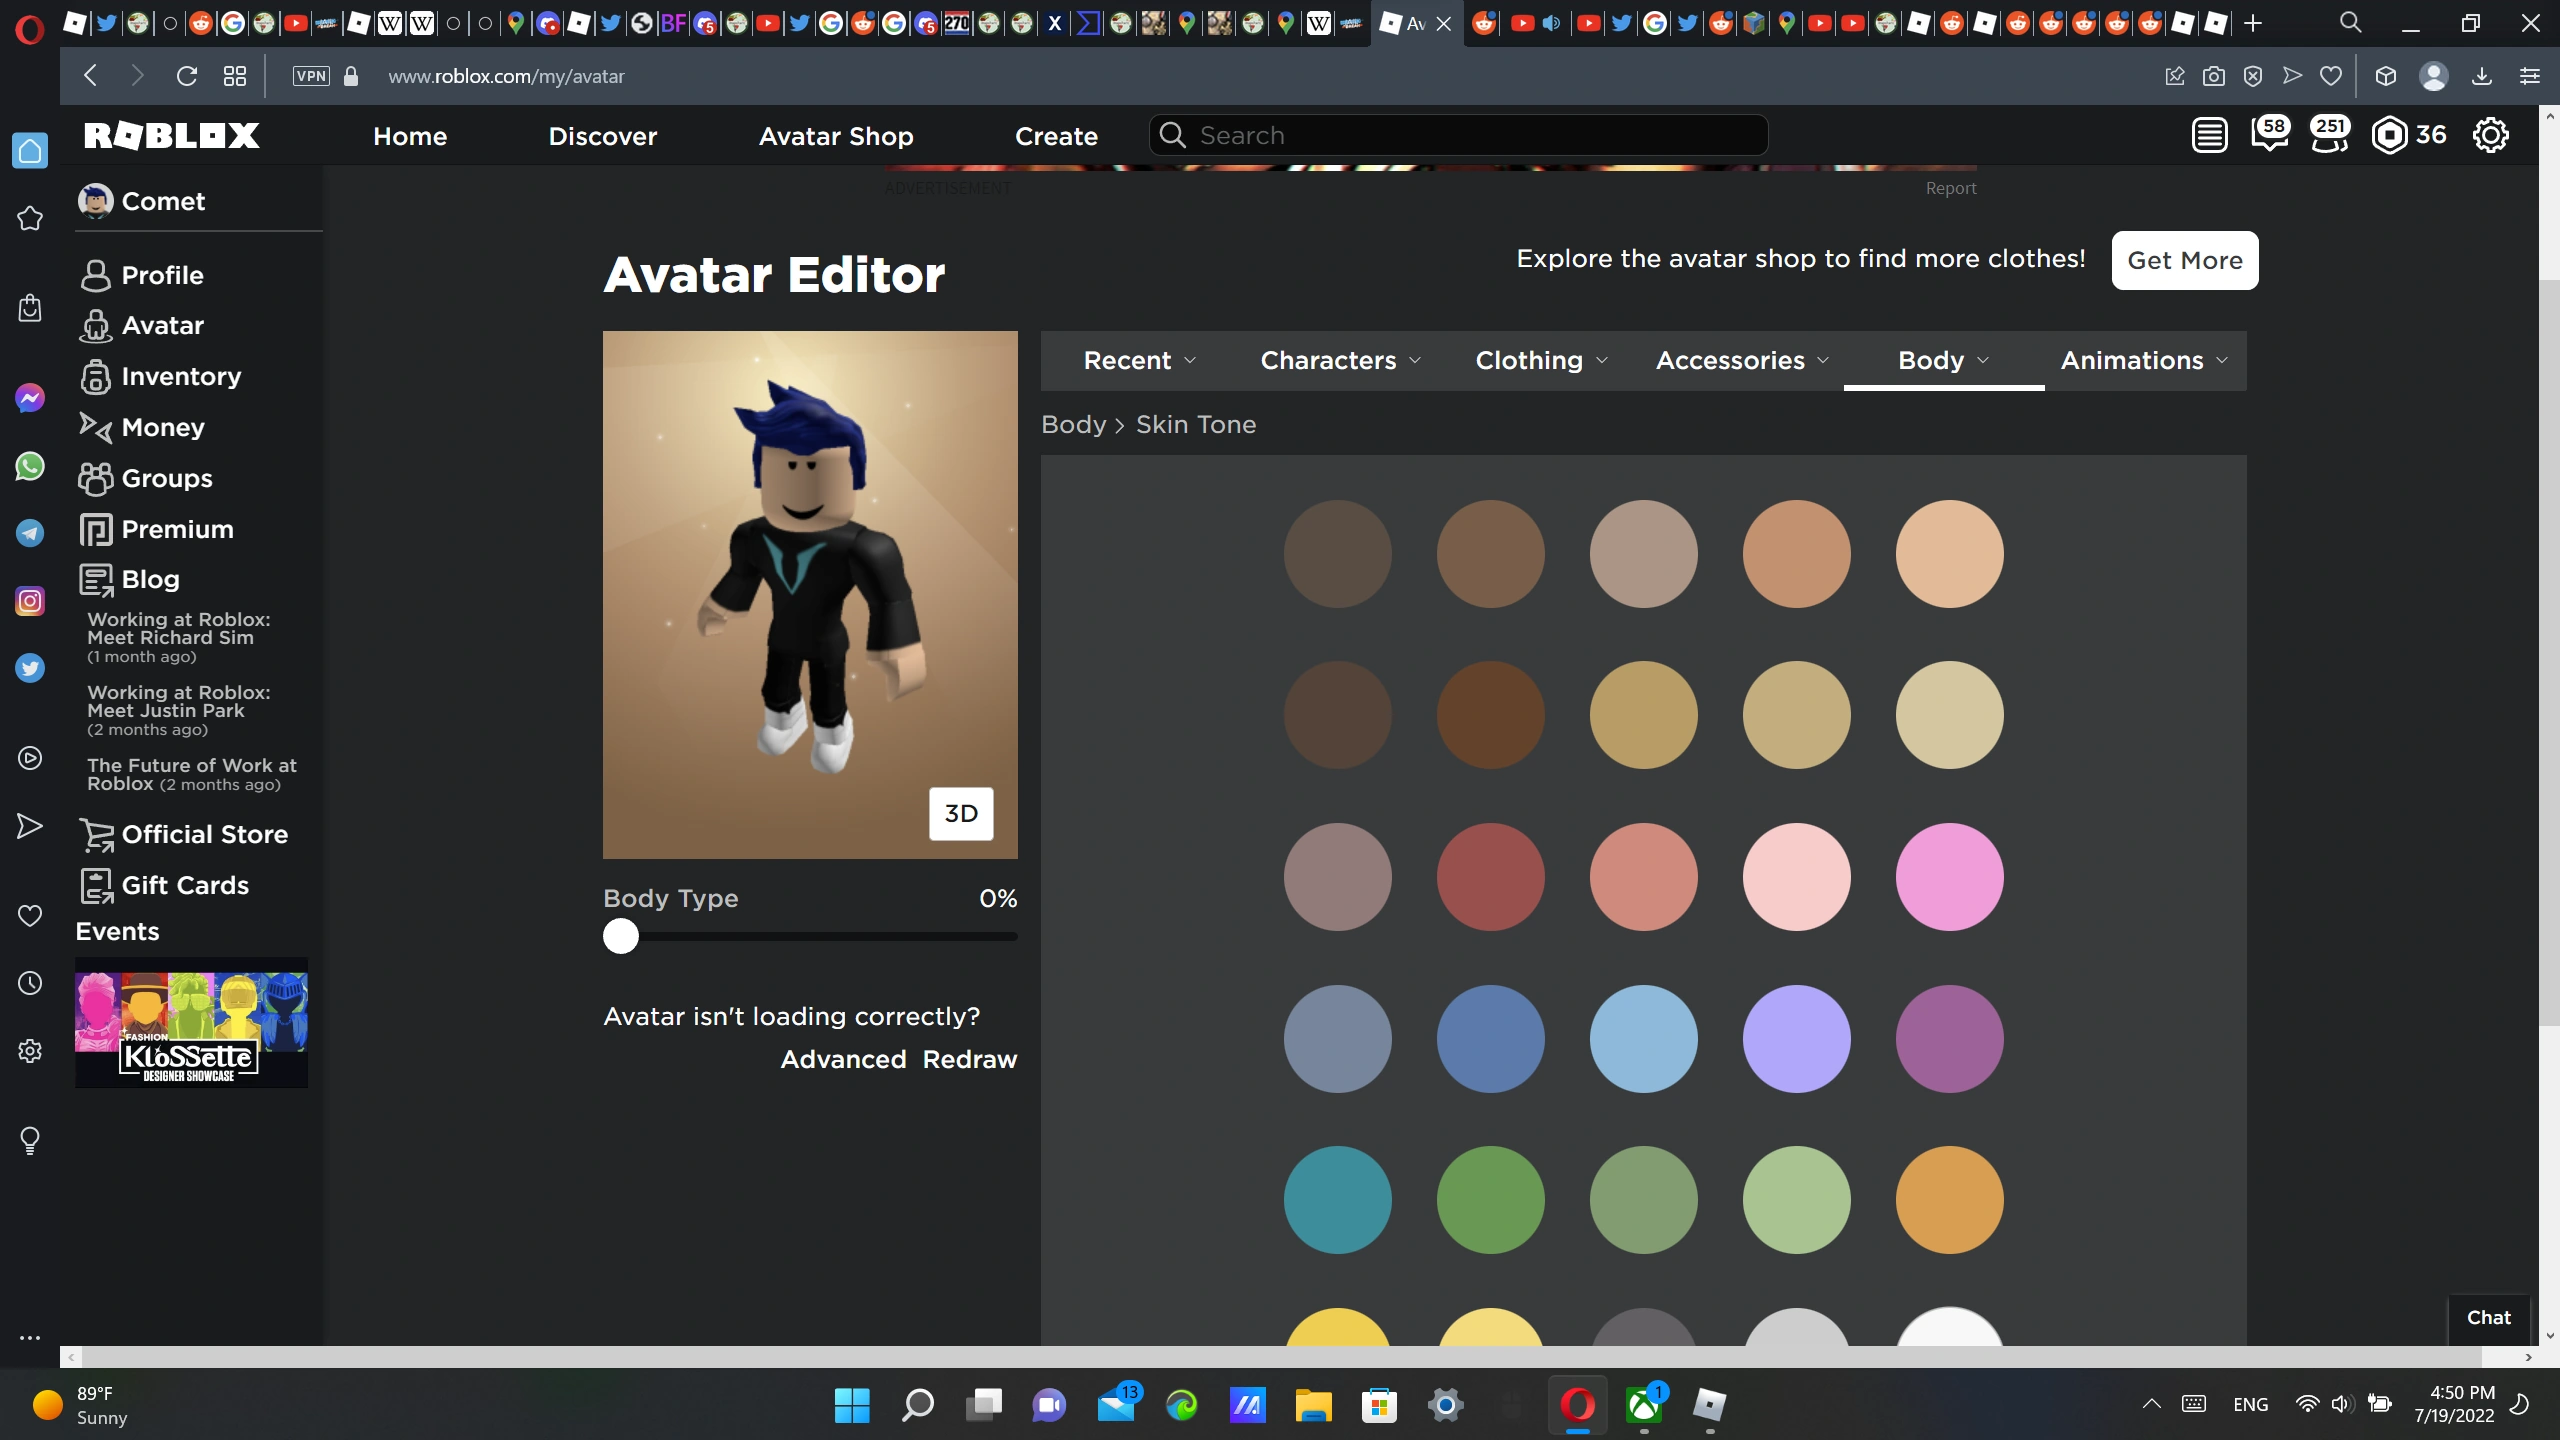Select the Recent tab

1139,360
